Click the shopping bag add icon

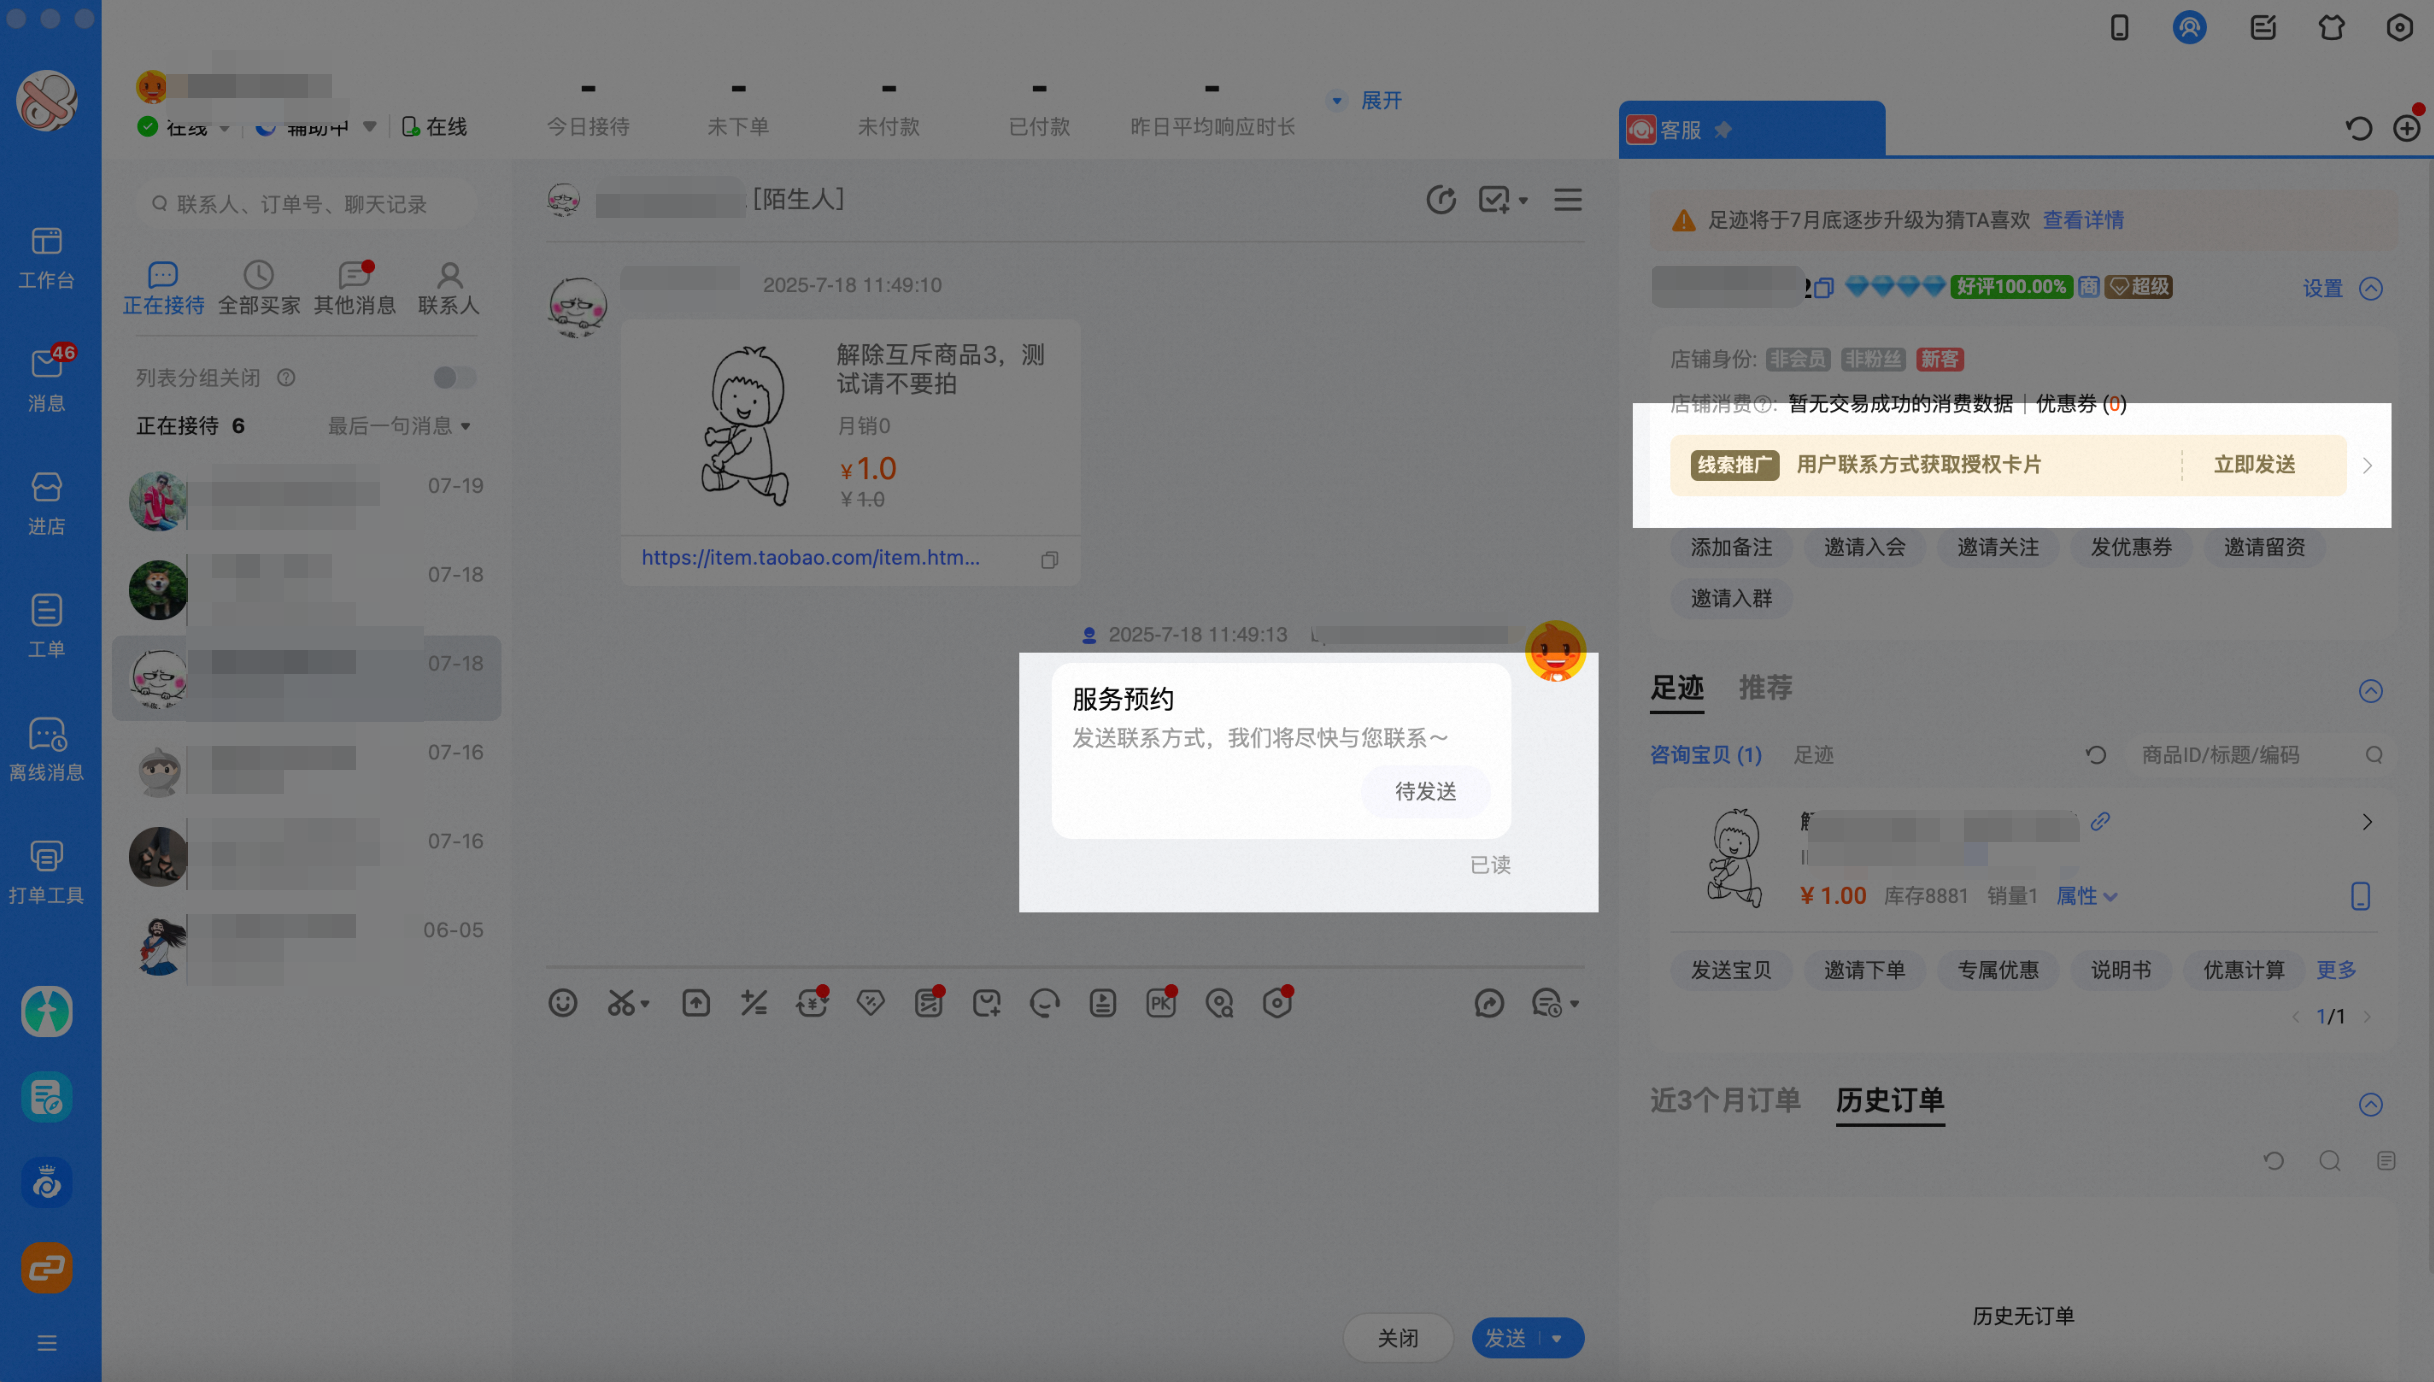pos(987,1003)
